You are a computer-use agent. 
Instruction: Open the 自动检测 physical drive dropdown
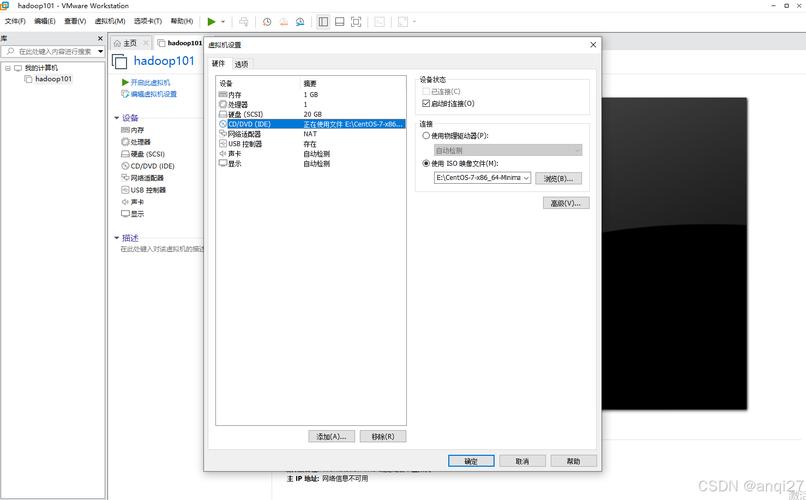(x=508, y=150)
